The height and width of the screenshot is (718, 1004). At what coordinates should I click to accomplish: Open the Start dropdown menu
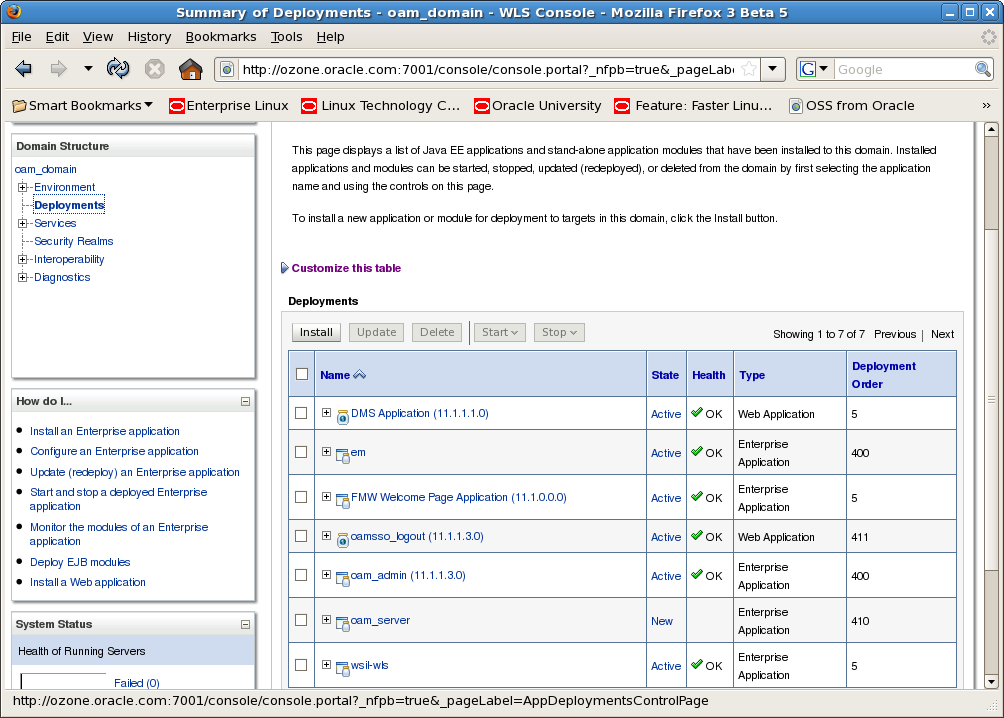point(499,332)
